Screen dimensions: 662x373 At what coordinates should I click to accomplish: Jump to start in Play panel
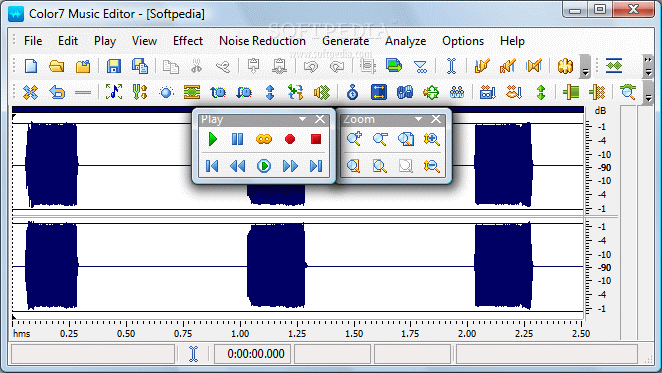(x=212, y=166)
